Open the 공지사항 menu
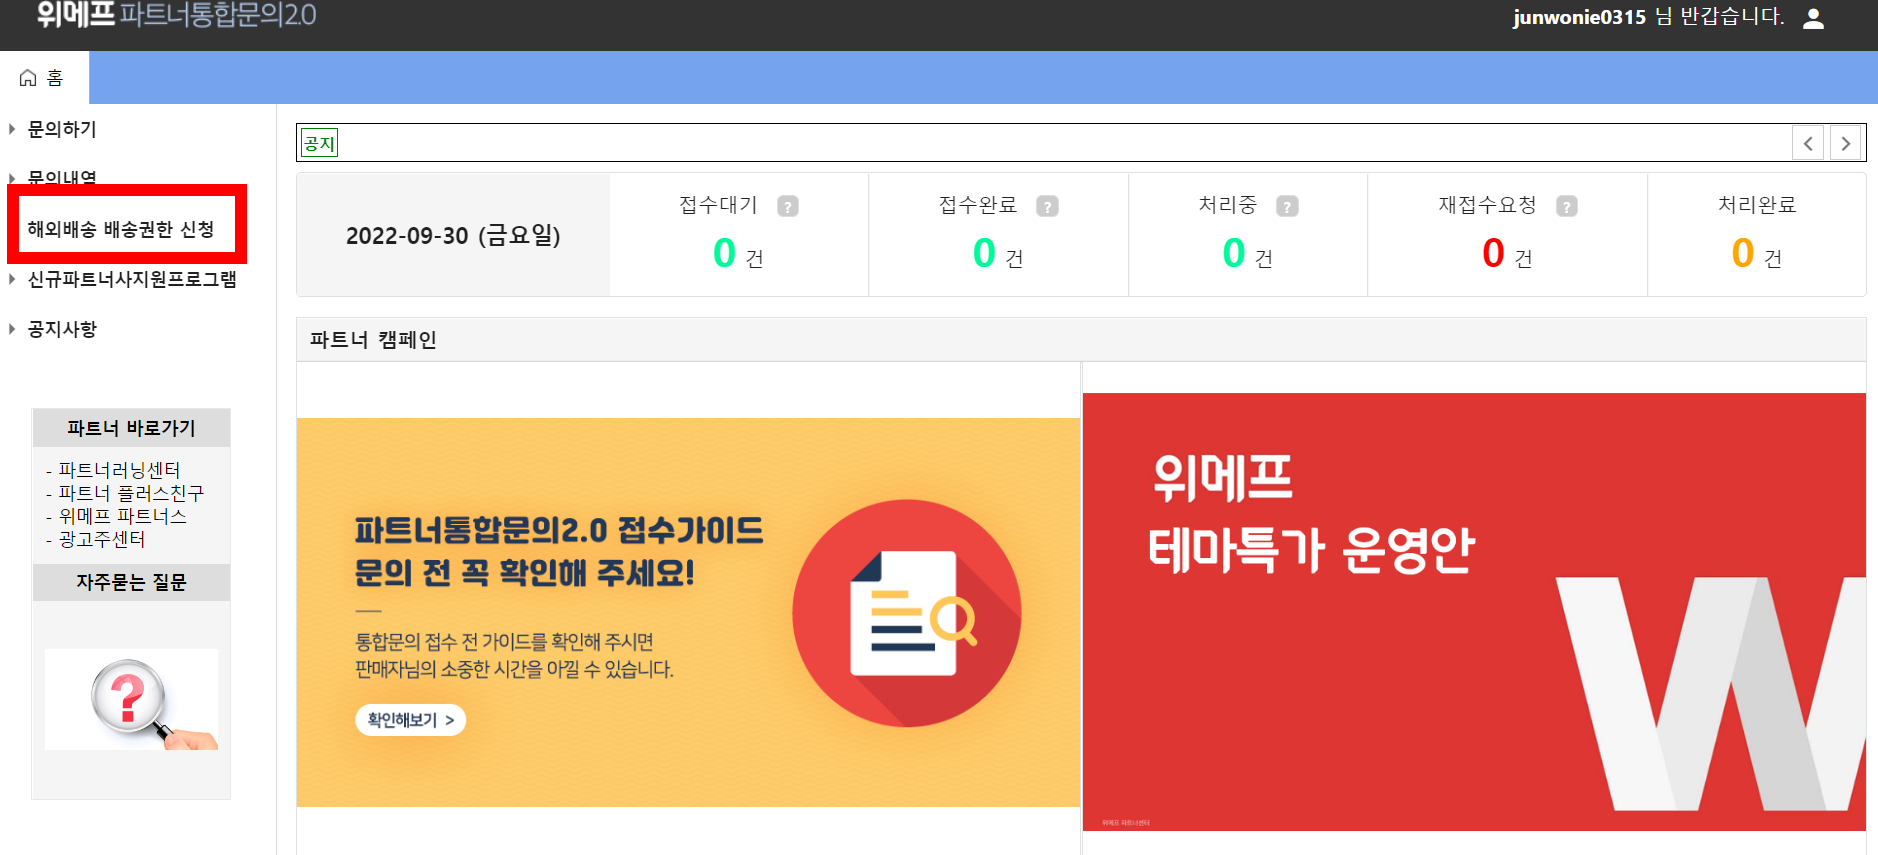 pos(62,329)
